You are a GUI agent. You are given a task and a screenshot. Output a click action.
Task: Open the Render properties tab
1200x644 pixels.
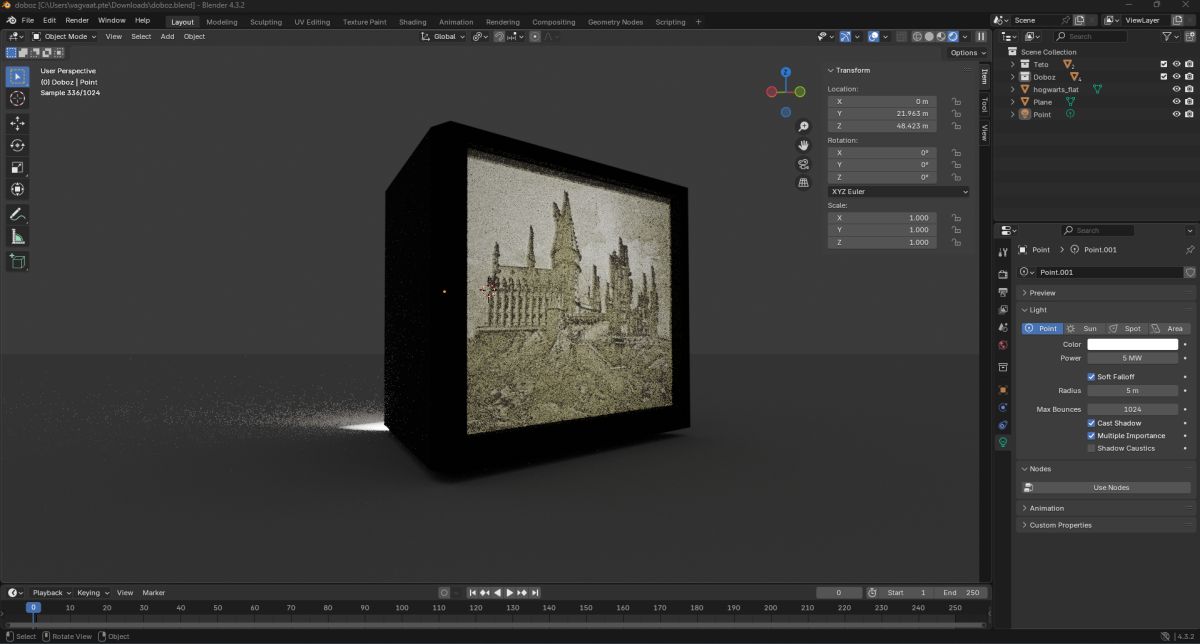pos(1003,274)
